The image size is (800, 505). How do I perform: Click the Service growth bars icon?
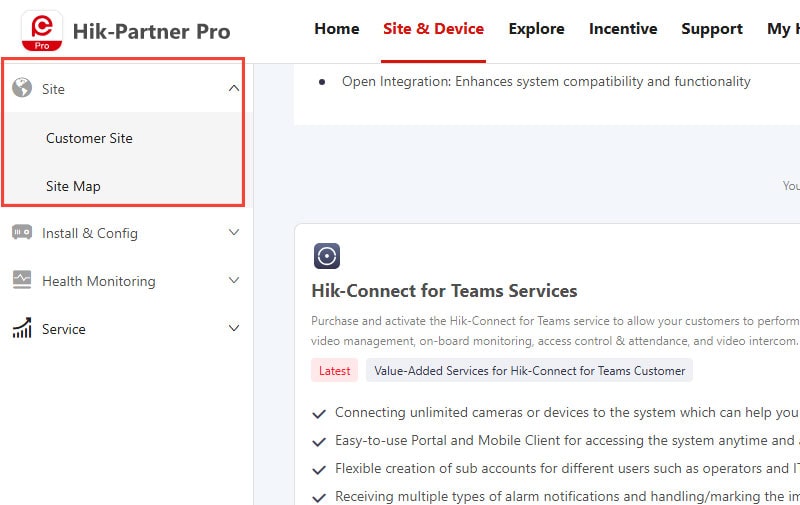tap(22, 328)
